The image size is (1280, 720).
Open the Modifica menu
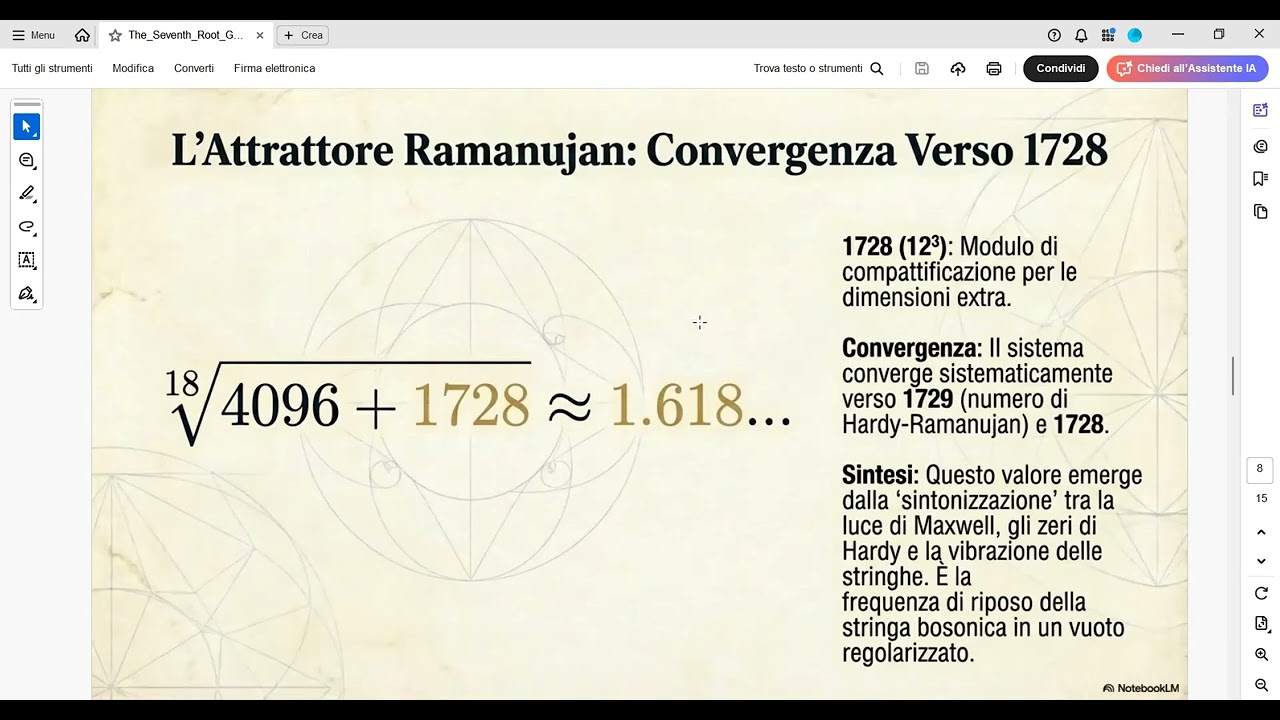[133, 68]
